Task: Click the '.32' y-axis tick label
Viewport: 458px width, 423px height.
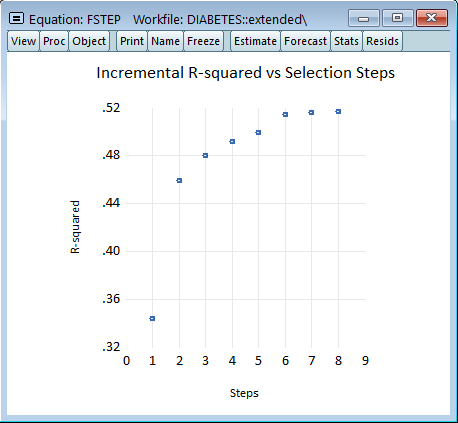Action: 111,347
